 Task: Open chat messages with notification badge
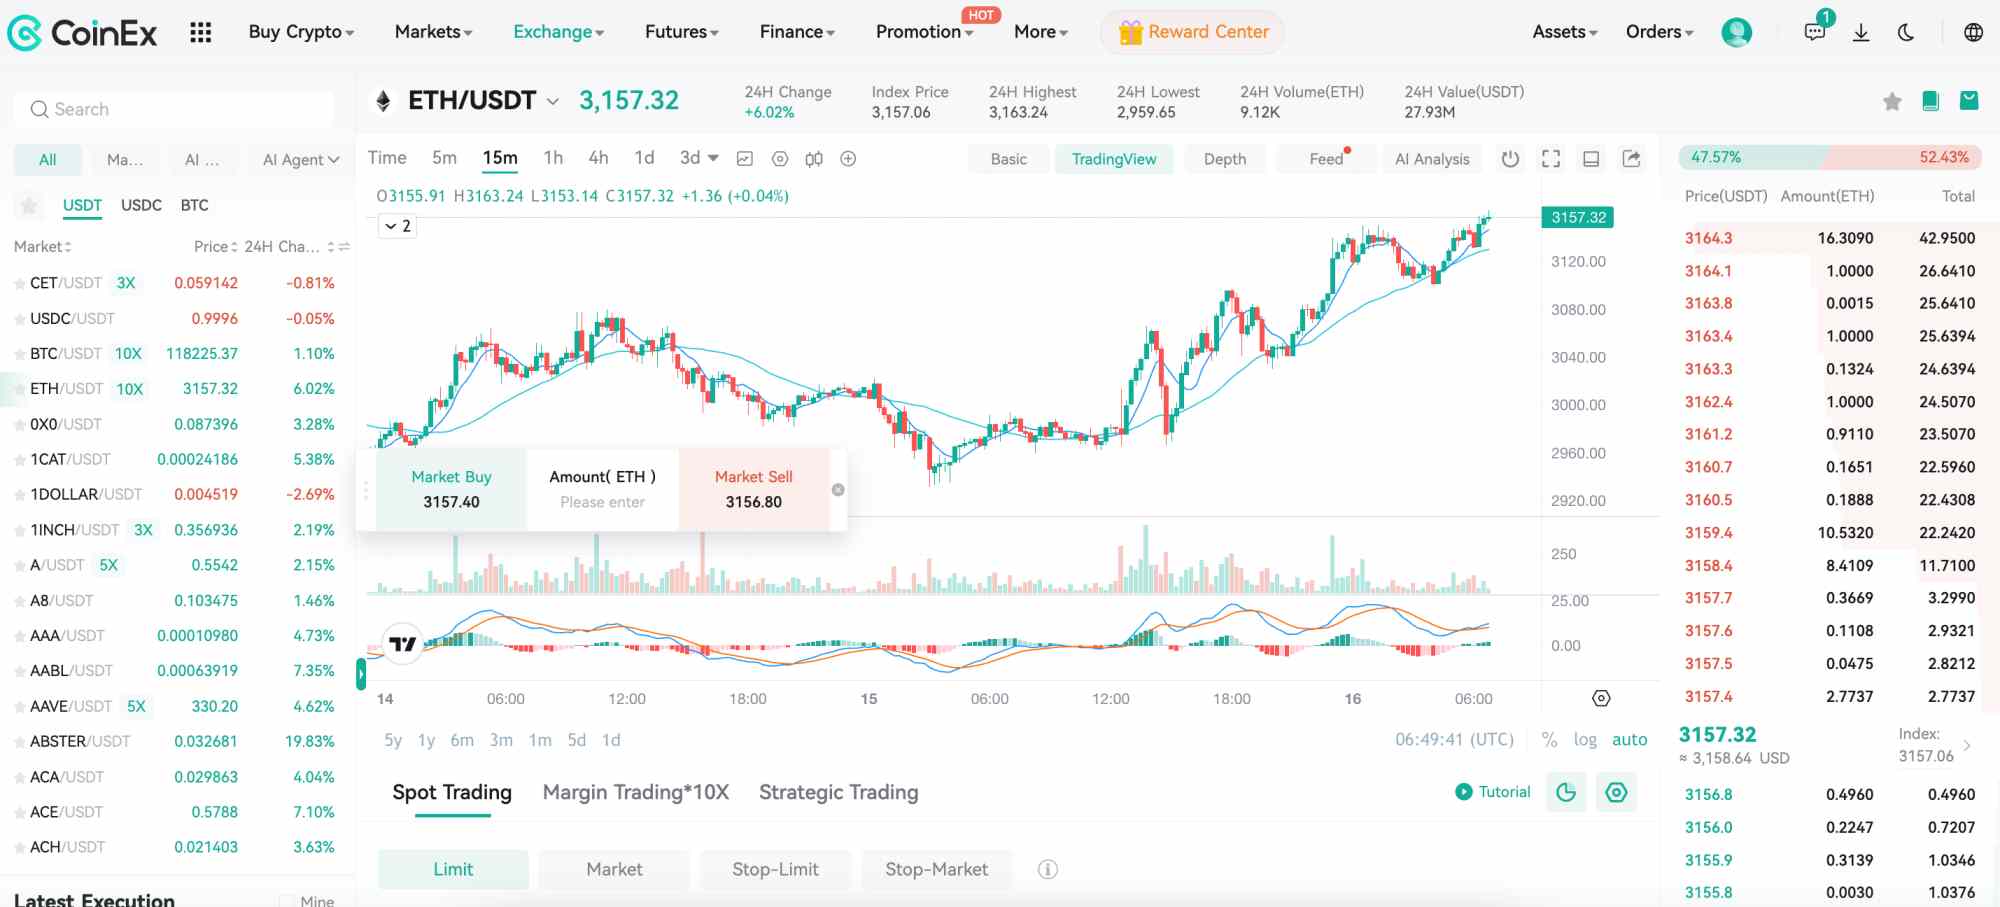click(1813, 31)
